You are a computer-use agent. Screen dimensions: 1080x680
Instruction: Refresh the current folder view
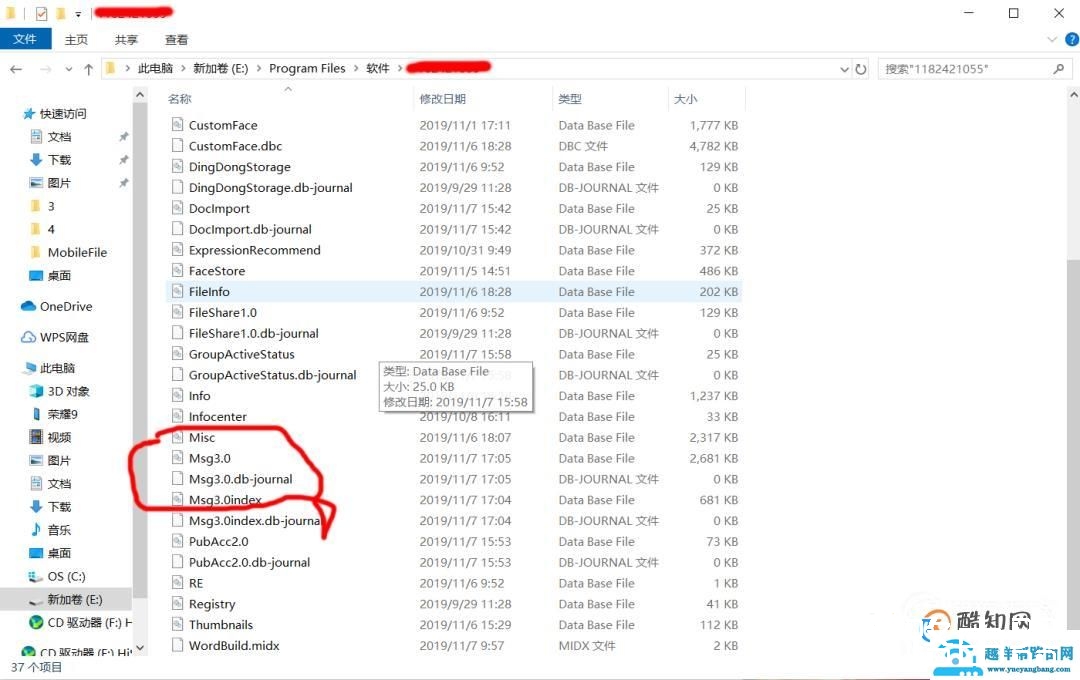click(861, 69)
